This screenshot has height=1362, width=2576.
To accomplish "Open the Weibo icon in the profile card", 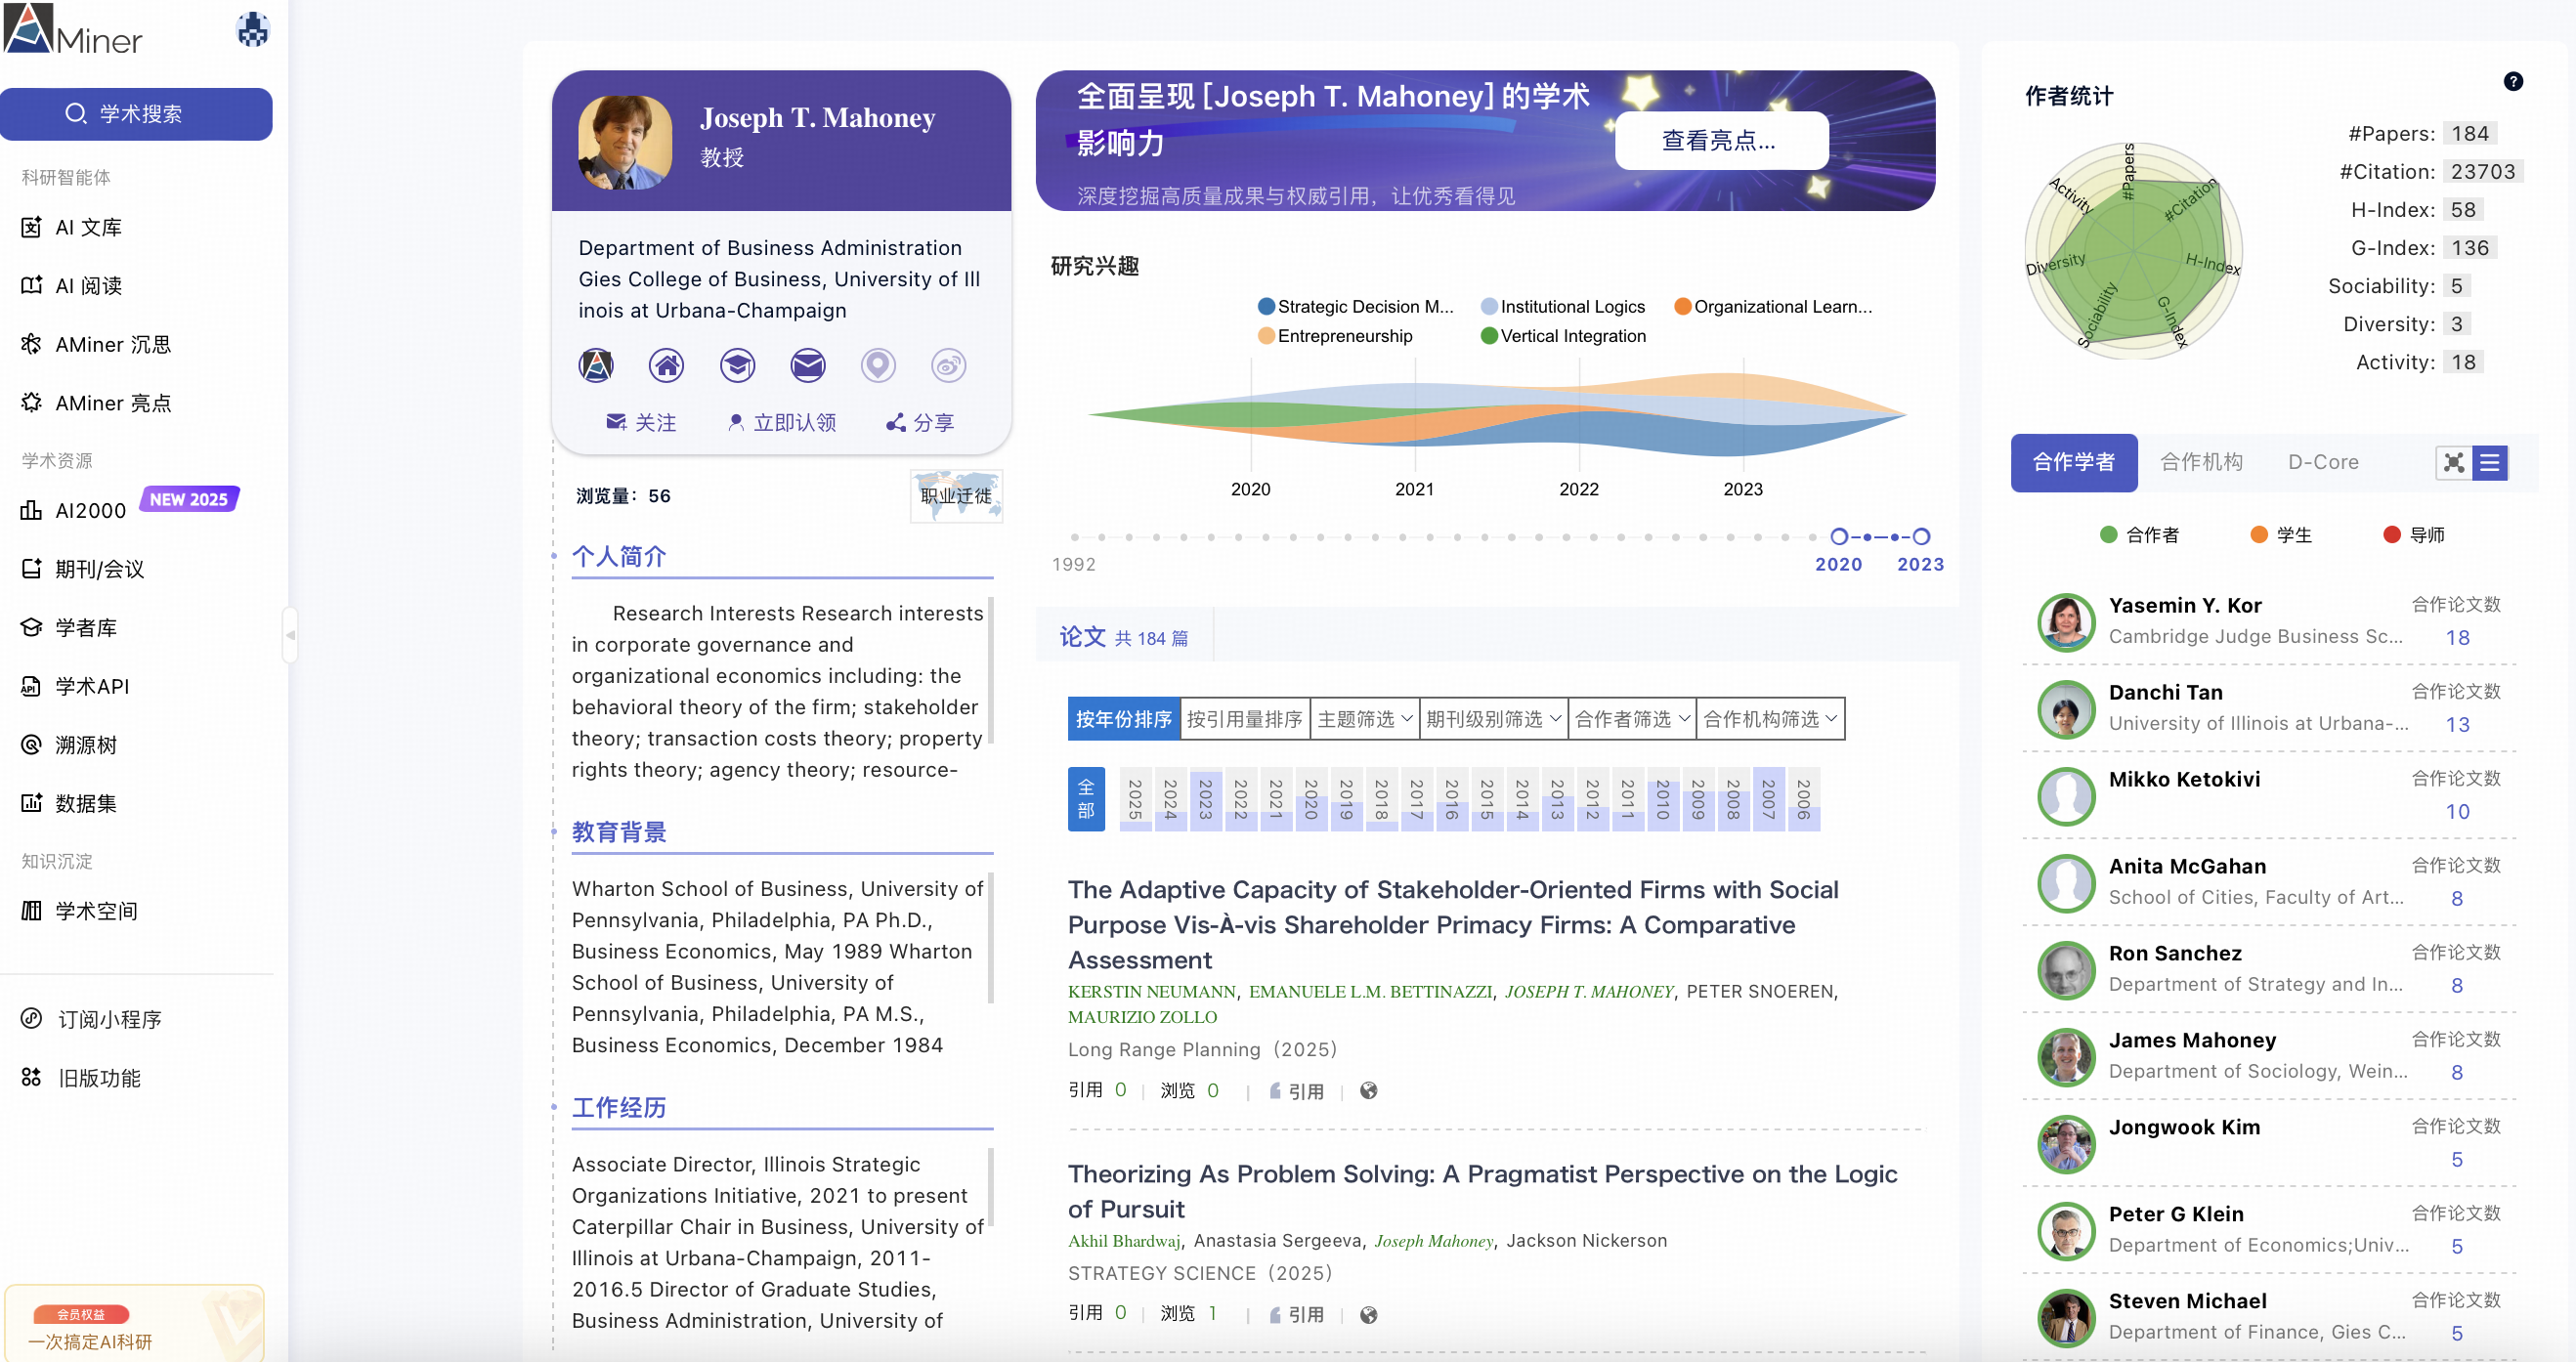I will click(x=948, y=366).
